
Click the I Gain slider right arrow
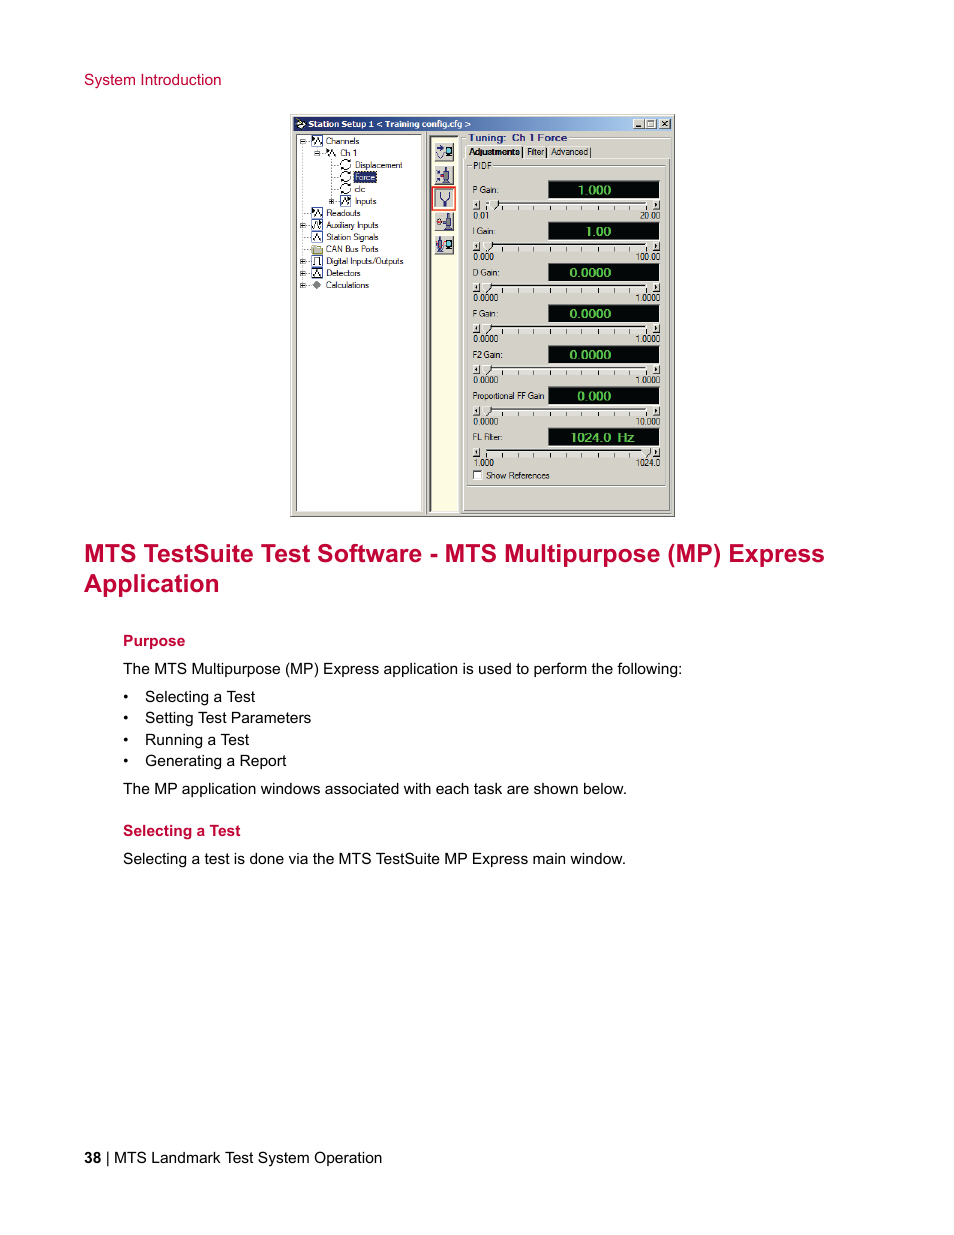tap(656, 246)
